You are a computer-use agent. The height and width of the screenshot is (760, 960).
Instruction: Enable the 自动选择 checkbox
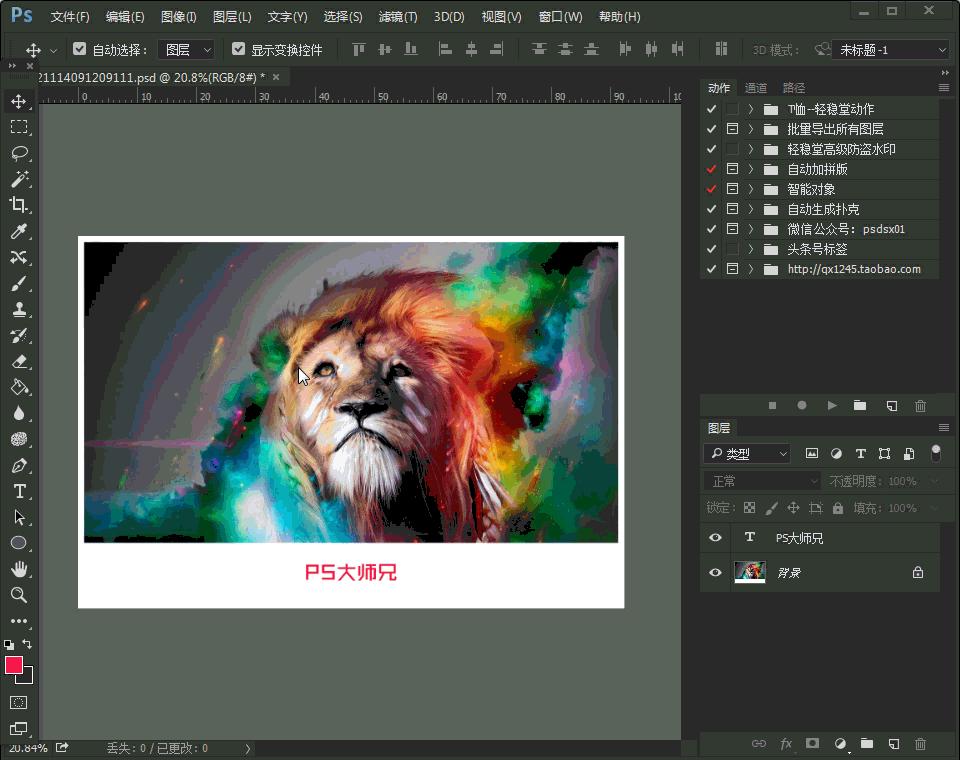tap(80, 48)
